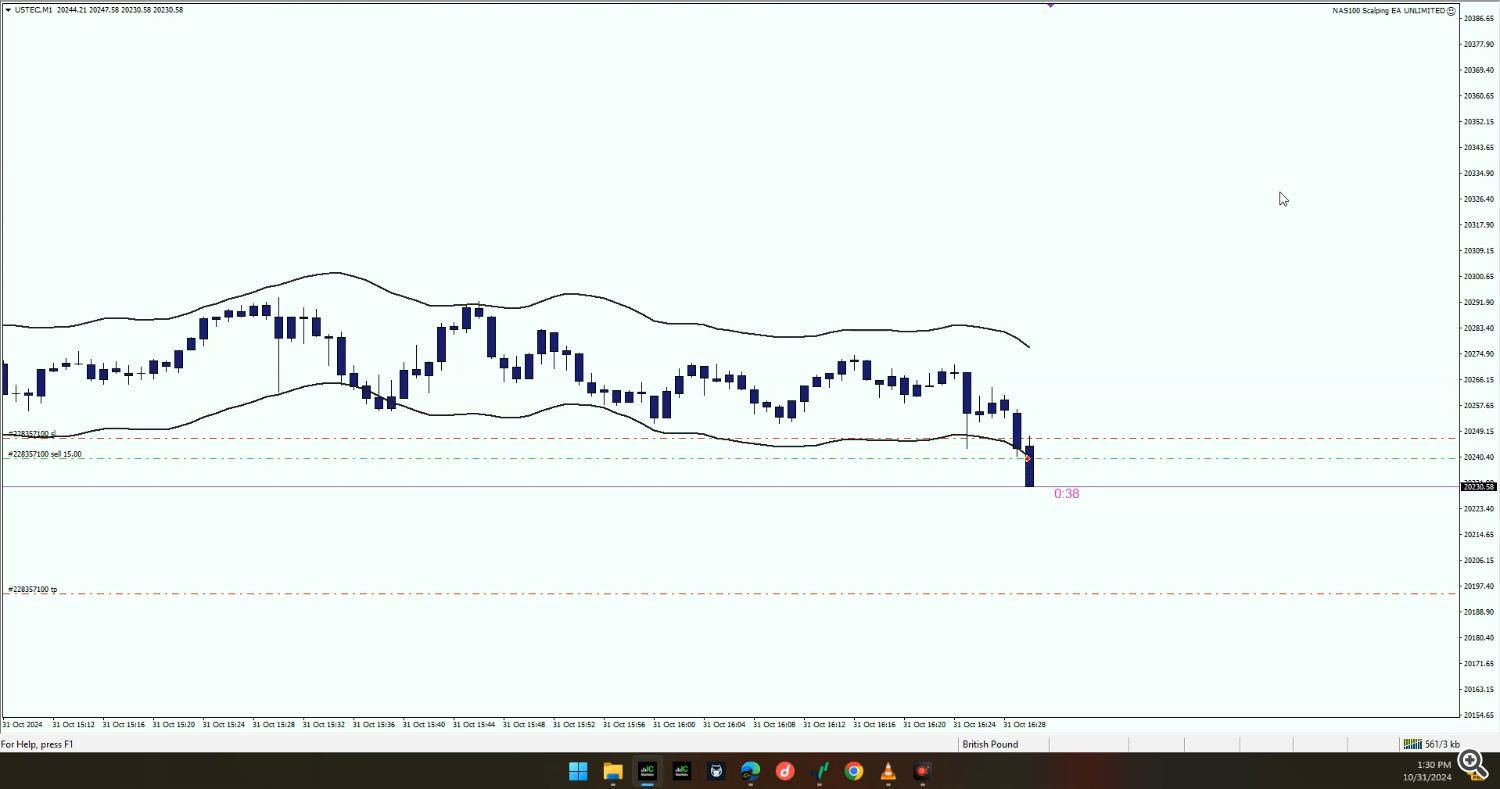
Task: Click the current price label 20230.58 on the price scale
Action: click(x=1478, y=487)
